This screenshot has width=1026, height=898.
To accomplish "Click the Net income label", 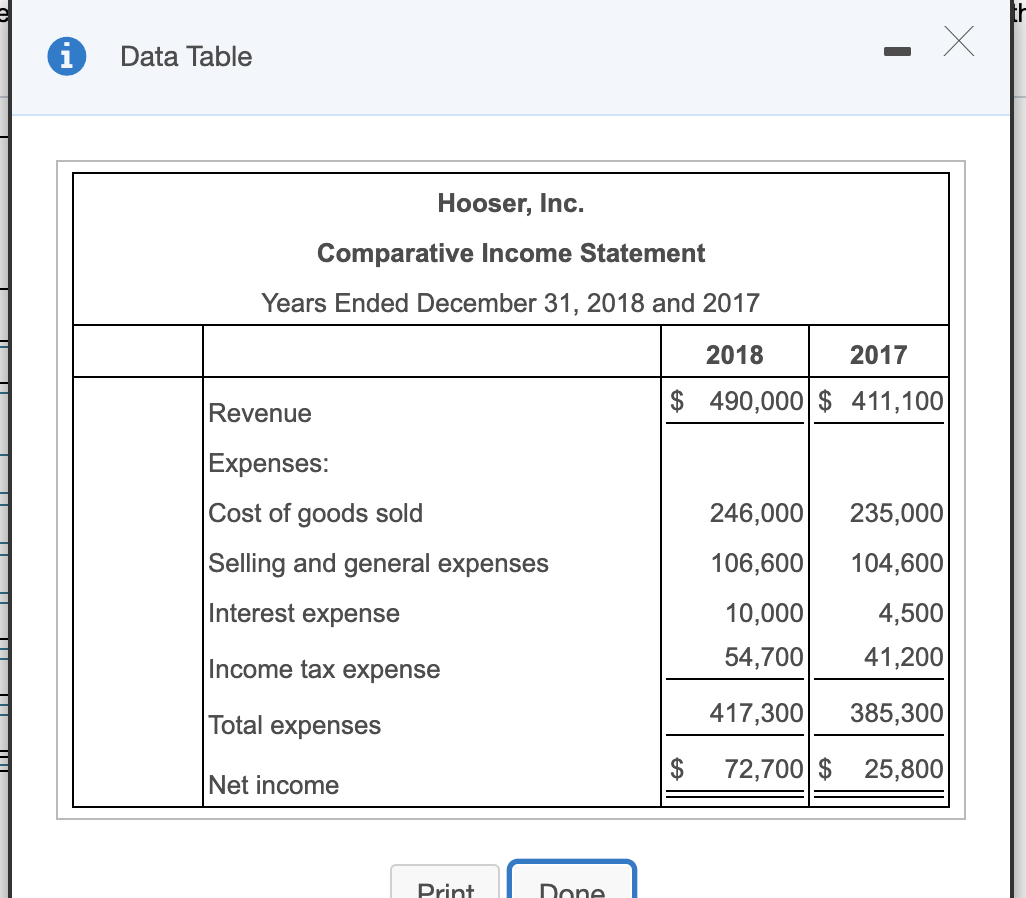I will [274, 785].
